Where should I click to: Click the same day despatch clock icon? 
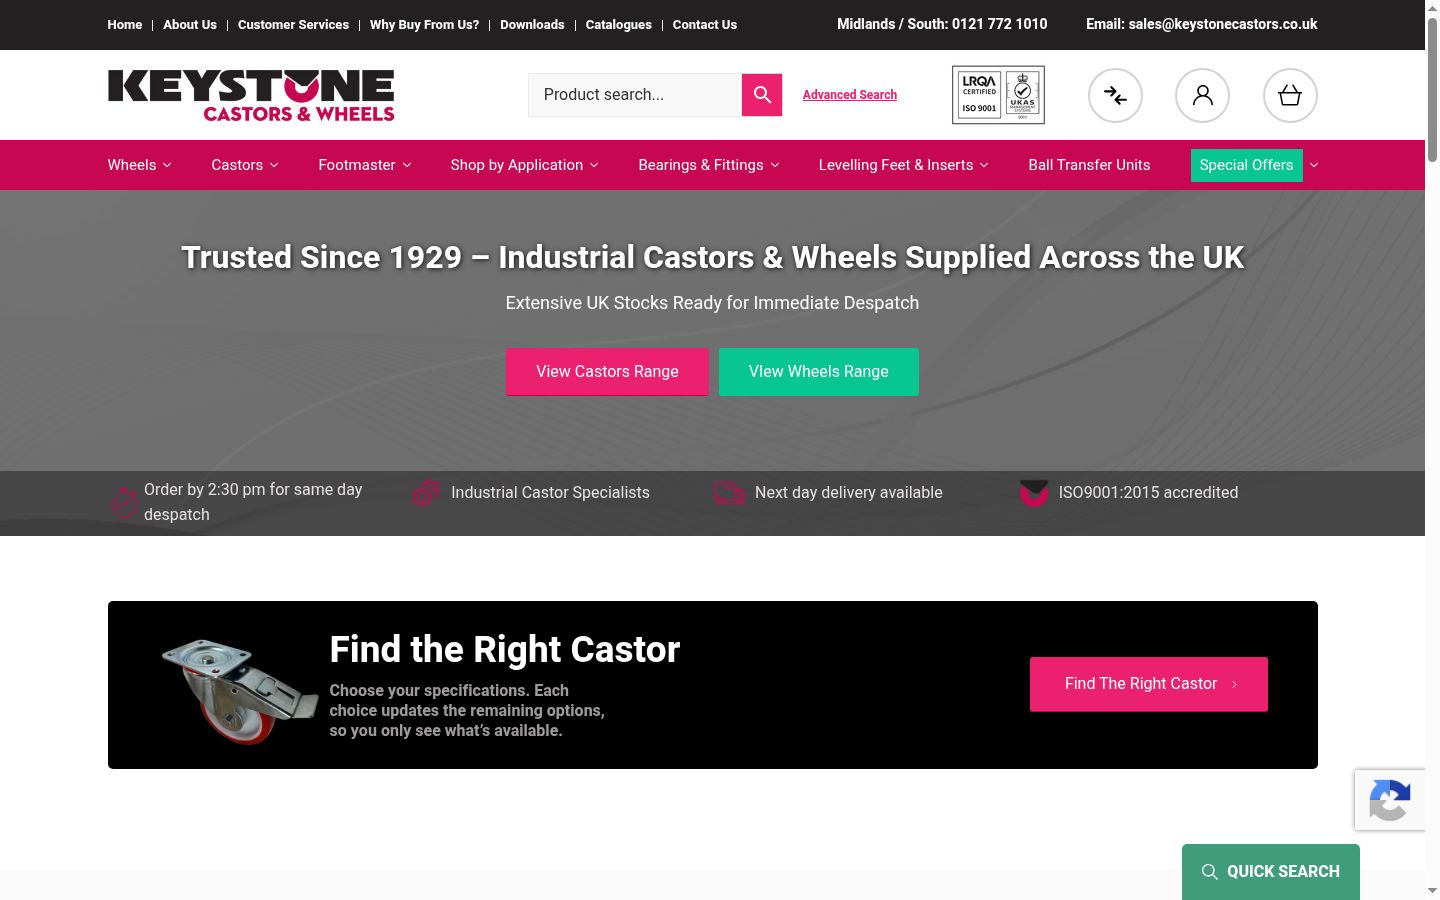(123, 501)
